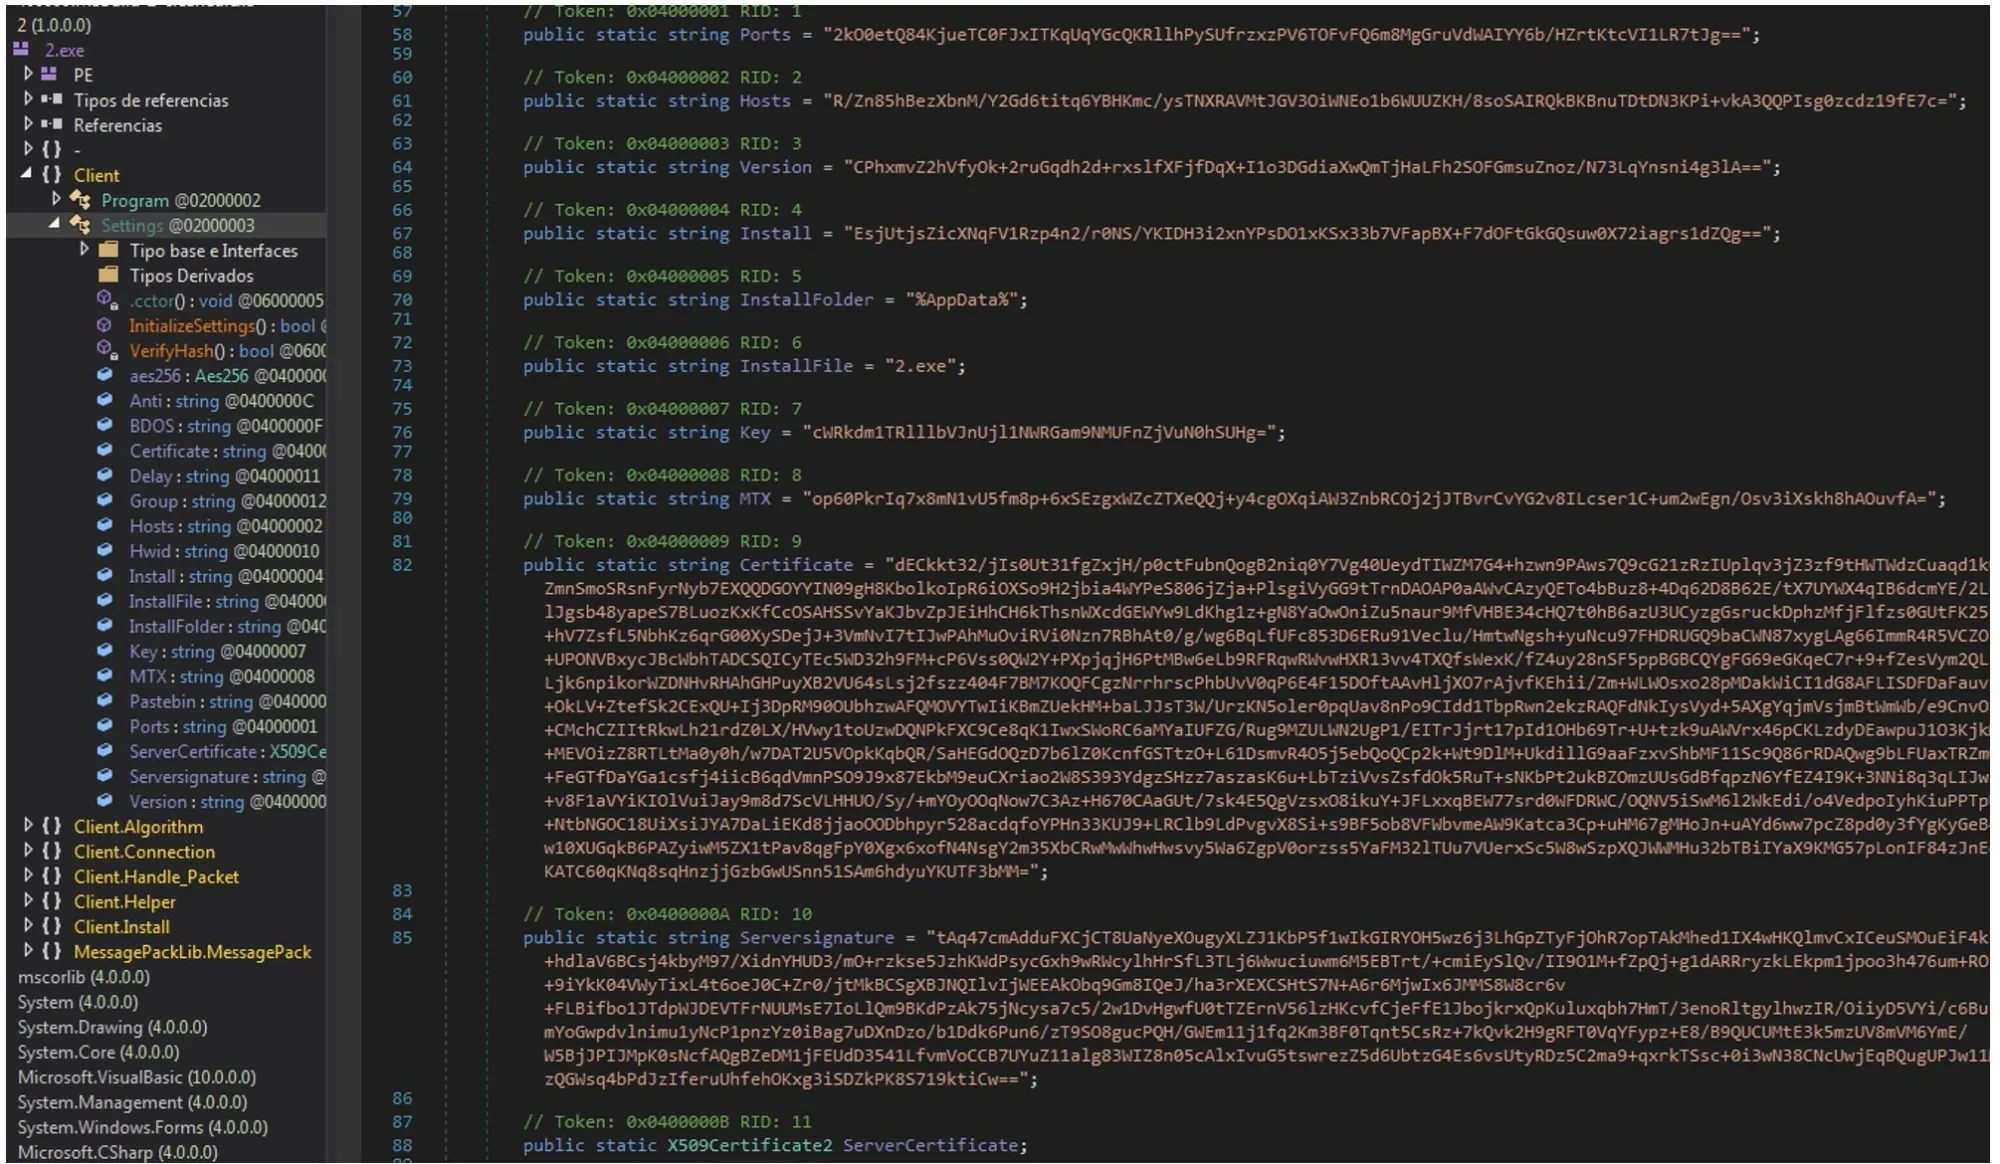The height and width of the screenshot is (1164, 2000).
Task: Select mscorlib (4.0.0.0) assembly
Action: pos(84,977)
